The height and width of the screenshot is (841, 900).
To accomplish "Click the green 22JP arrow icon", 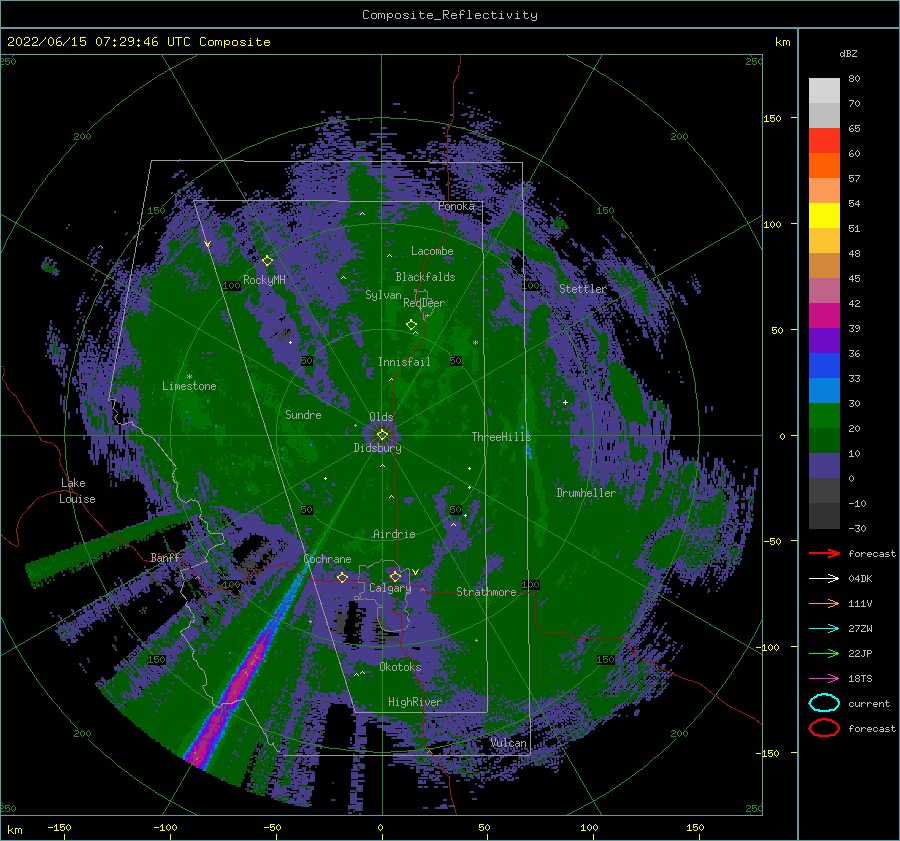I will click(824, 653).
